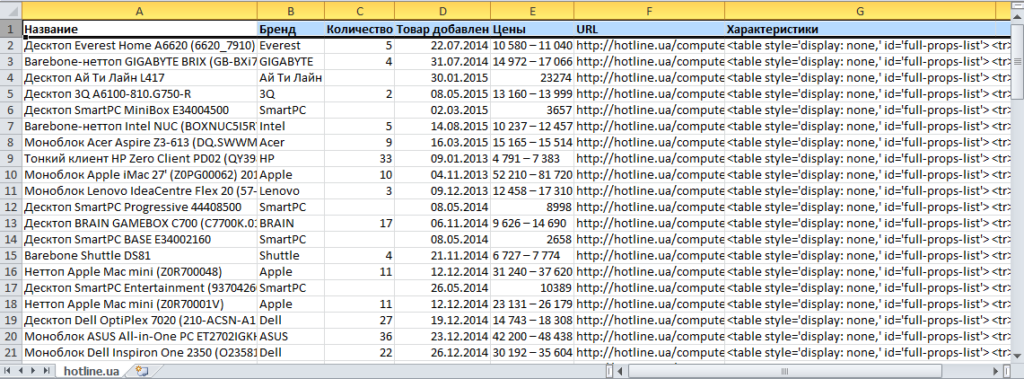
Task: Click the 'Количество' header cell
Action: point(359,29)
